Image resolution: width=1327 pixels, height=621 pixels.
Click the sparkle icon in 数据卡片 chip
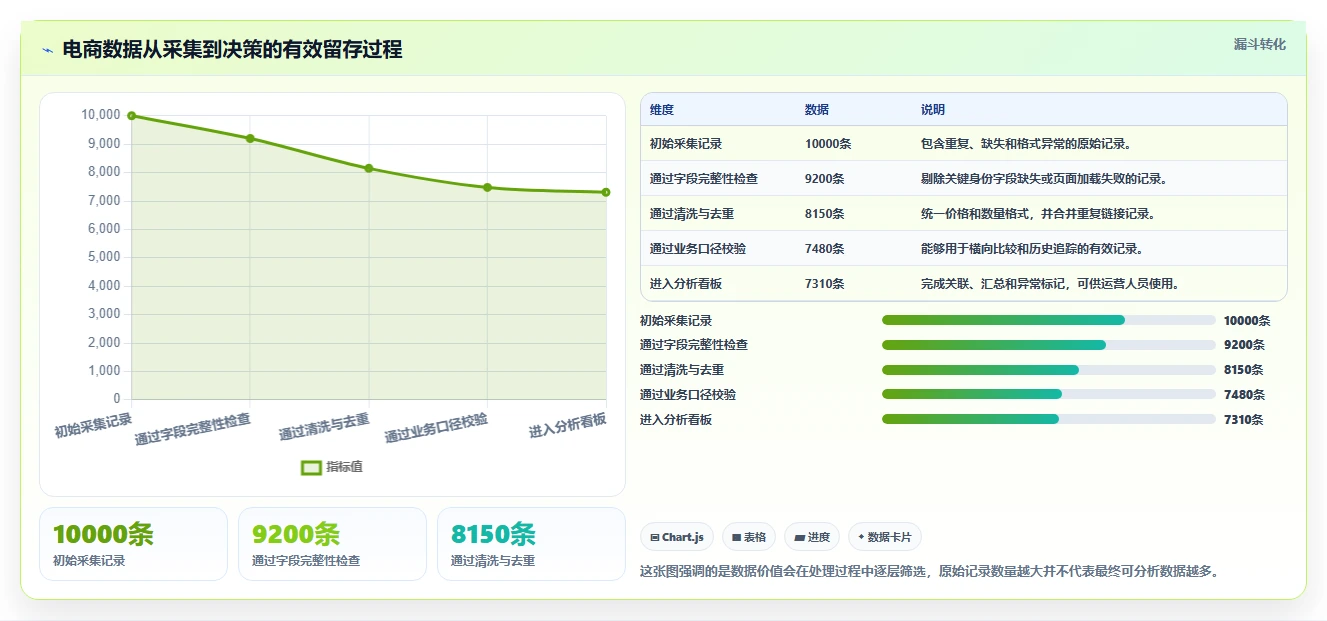861,537
